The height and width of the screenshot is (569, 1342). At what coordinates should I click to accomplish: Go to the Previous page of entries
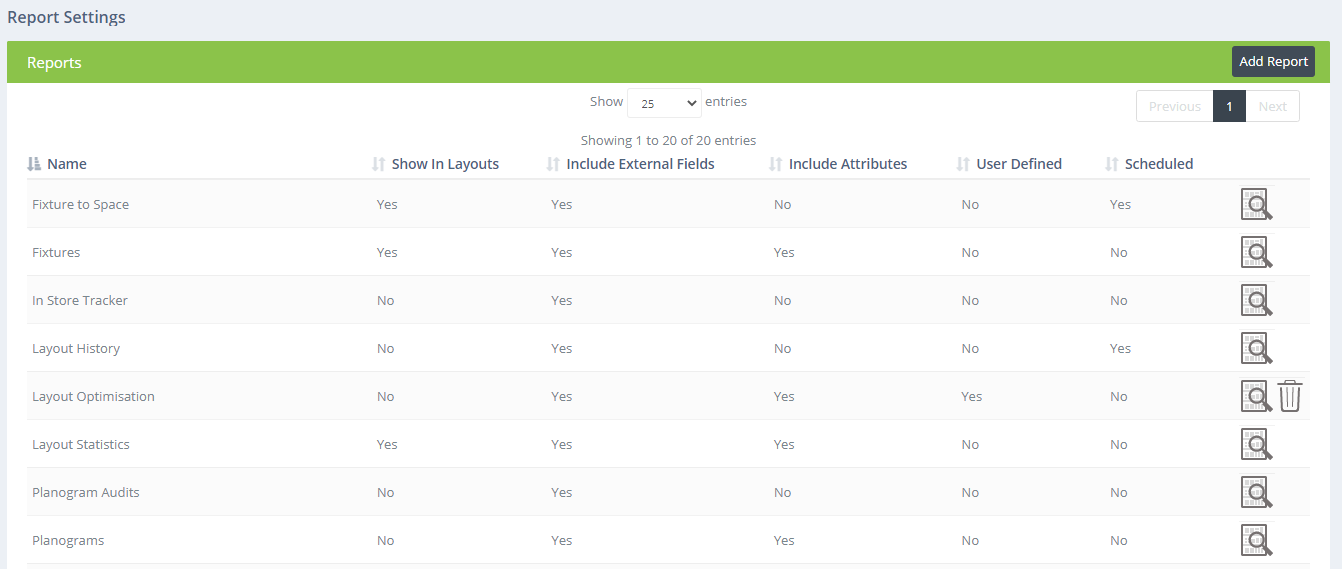coord(1174,106)
